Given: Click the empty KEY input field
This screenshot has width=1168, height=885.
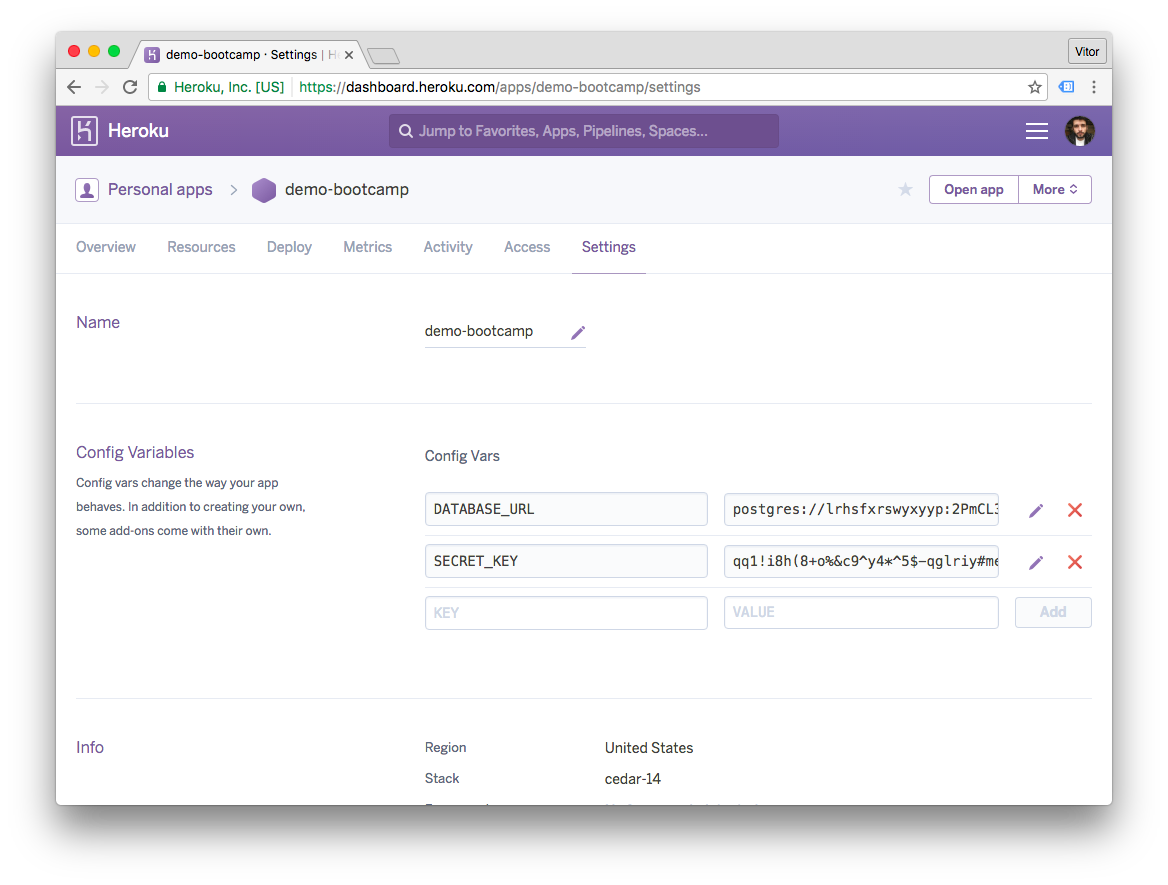Looking at the screenshot, I should tap(566, 613).
